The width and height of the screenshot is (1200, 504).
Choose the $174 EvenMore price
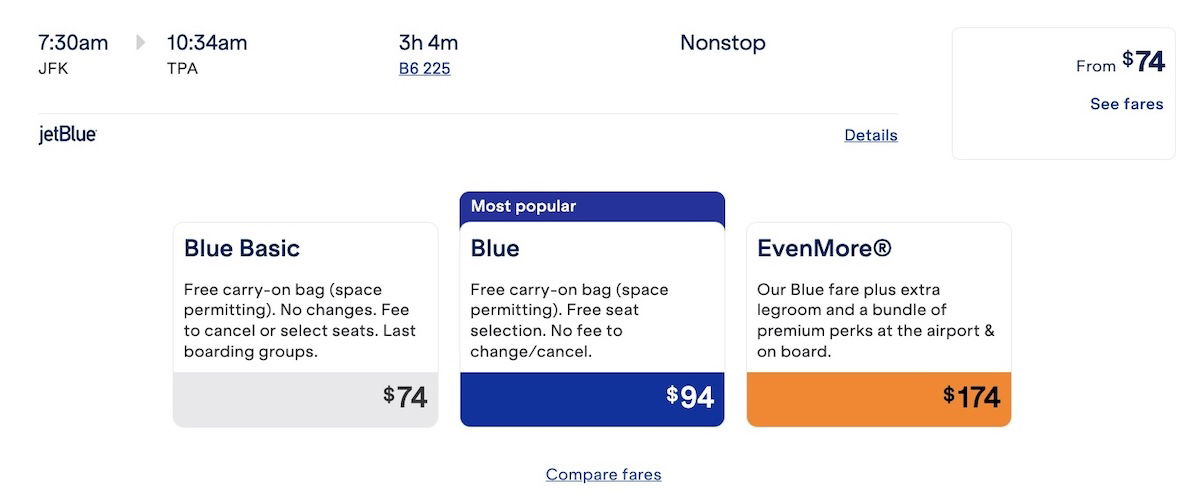(x=971, y=398)
